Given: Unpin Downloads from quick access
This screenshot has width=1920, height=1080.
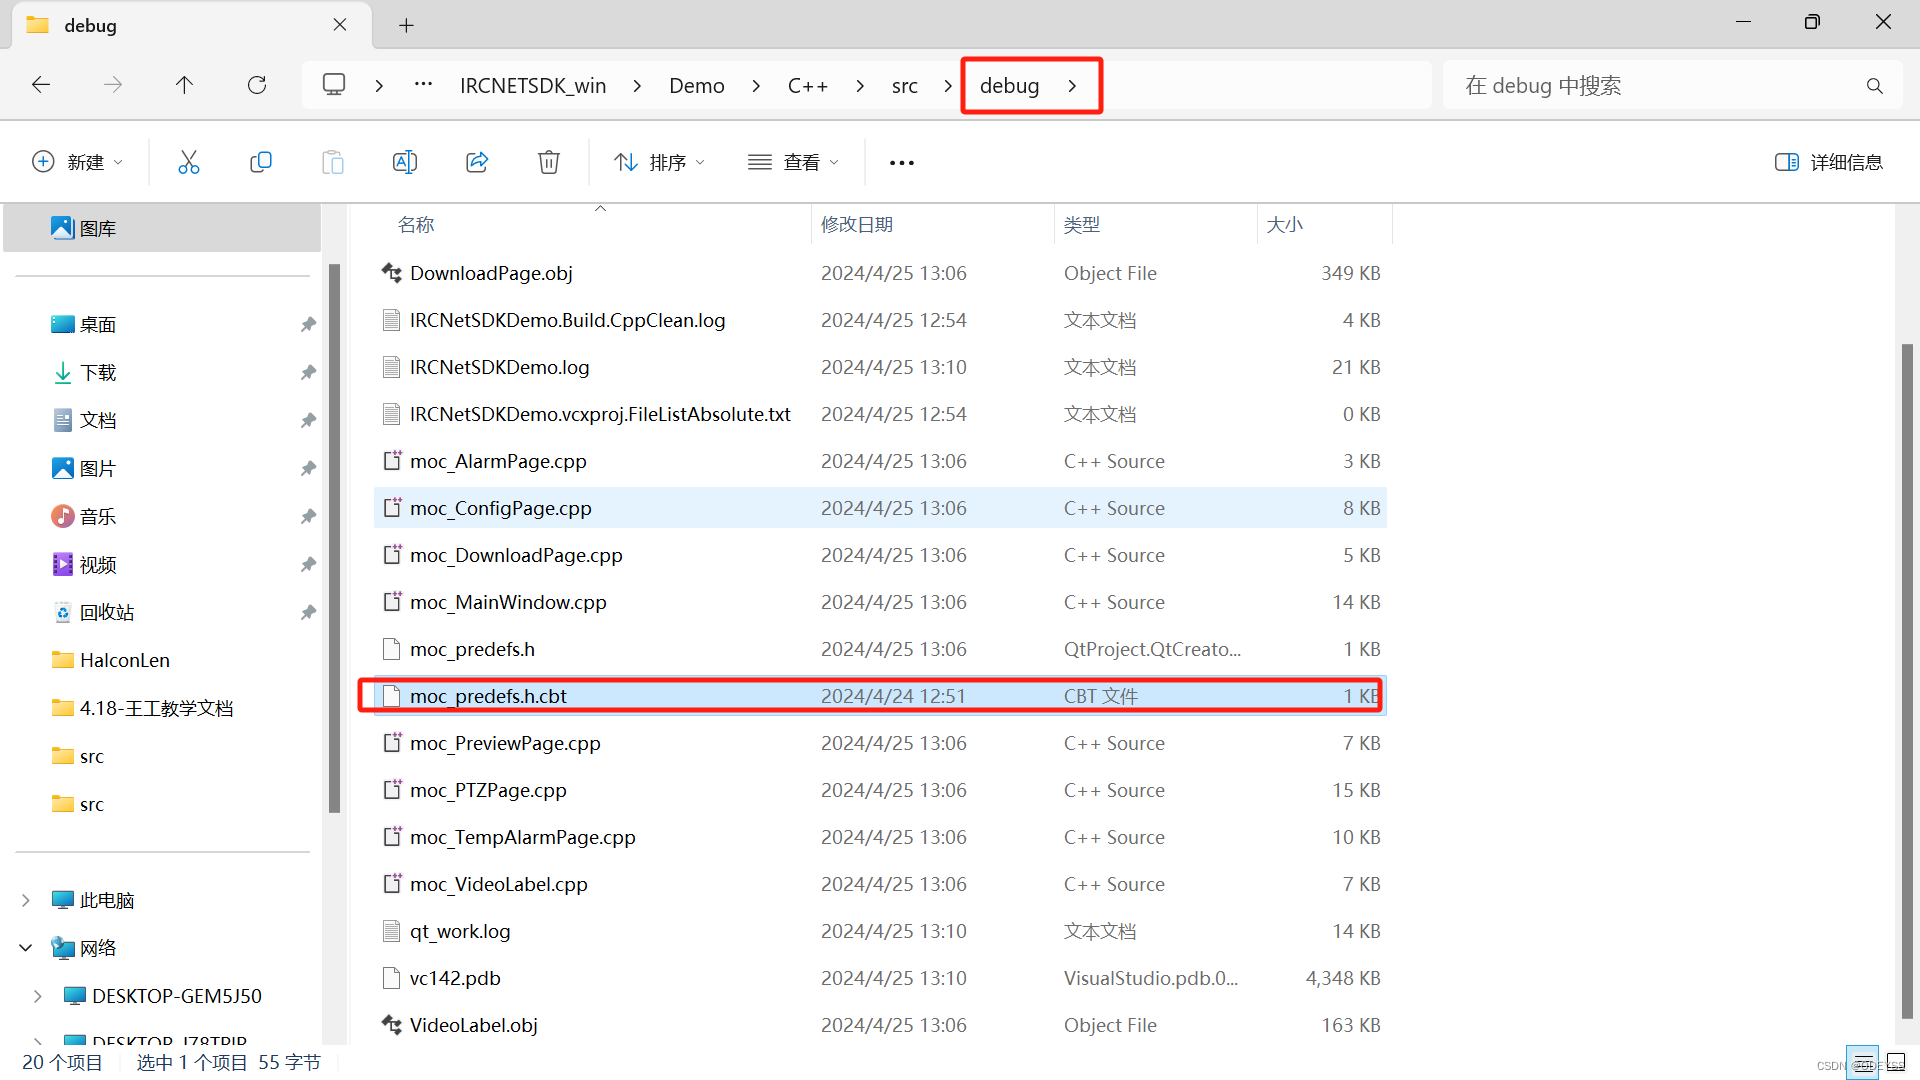Looking at the screenshot, I should [x=308, y=372].
